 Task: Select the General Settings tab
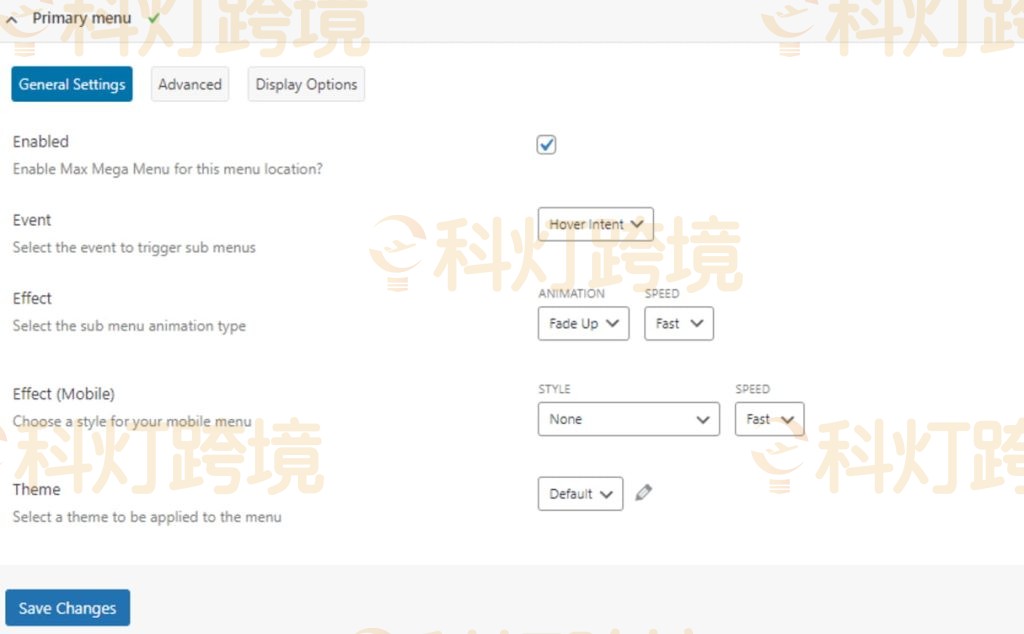[71, 84]
